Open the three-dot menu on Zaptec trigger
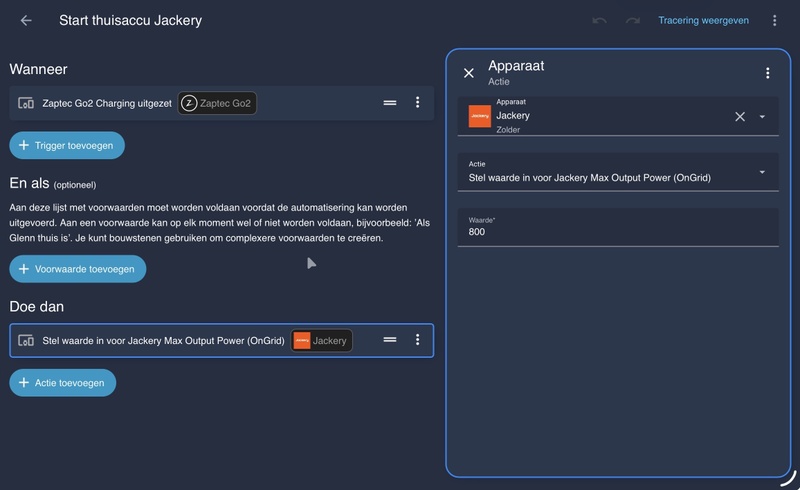The image size is (800, 490). 417,103
